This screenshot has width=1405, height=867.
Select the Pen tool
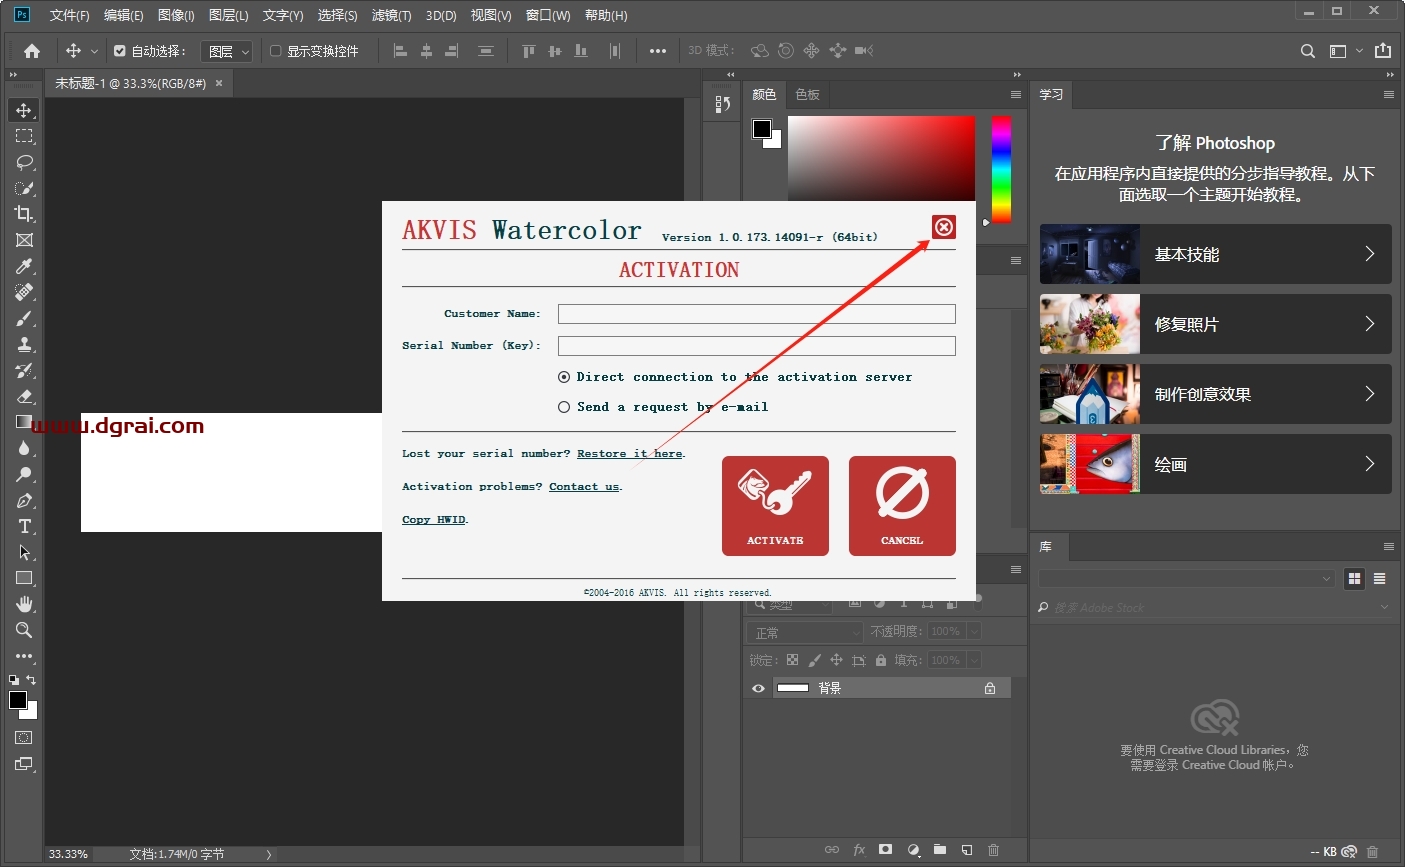pos(24,500)
